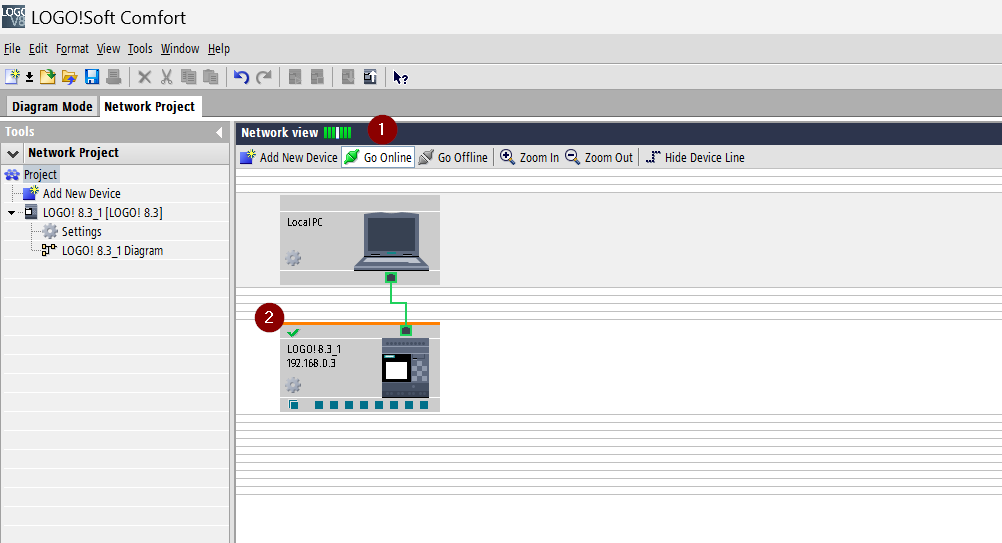Click the Go Online button
Viewport: 1002px width, 543px height.
[378, 157]
